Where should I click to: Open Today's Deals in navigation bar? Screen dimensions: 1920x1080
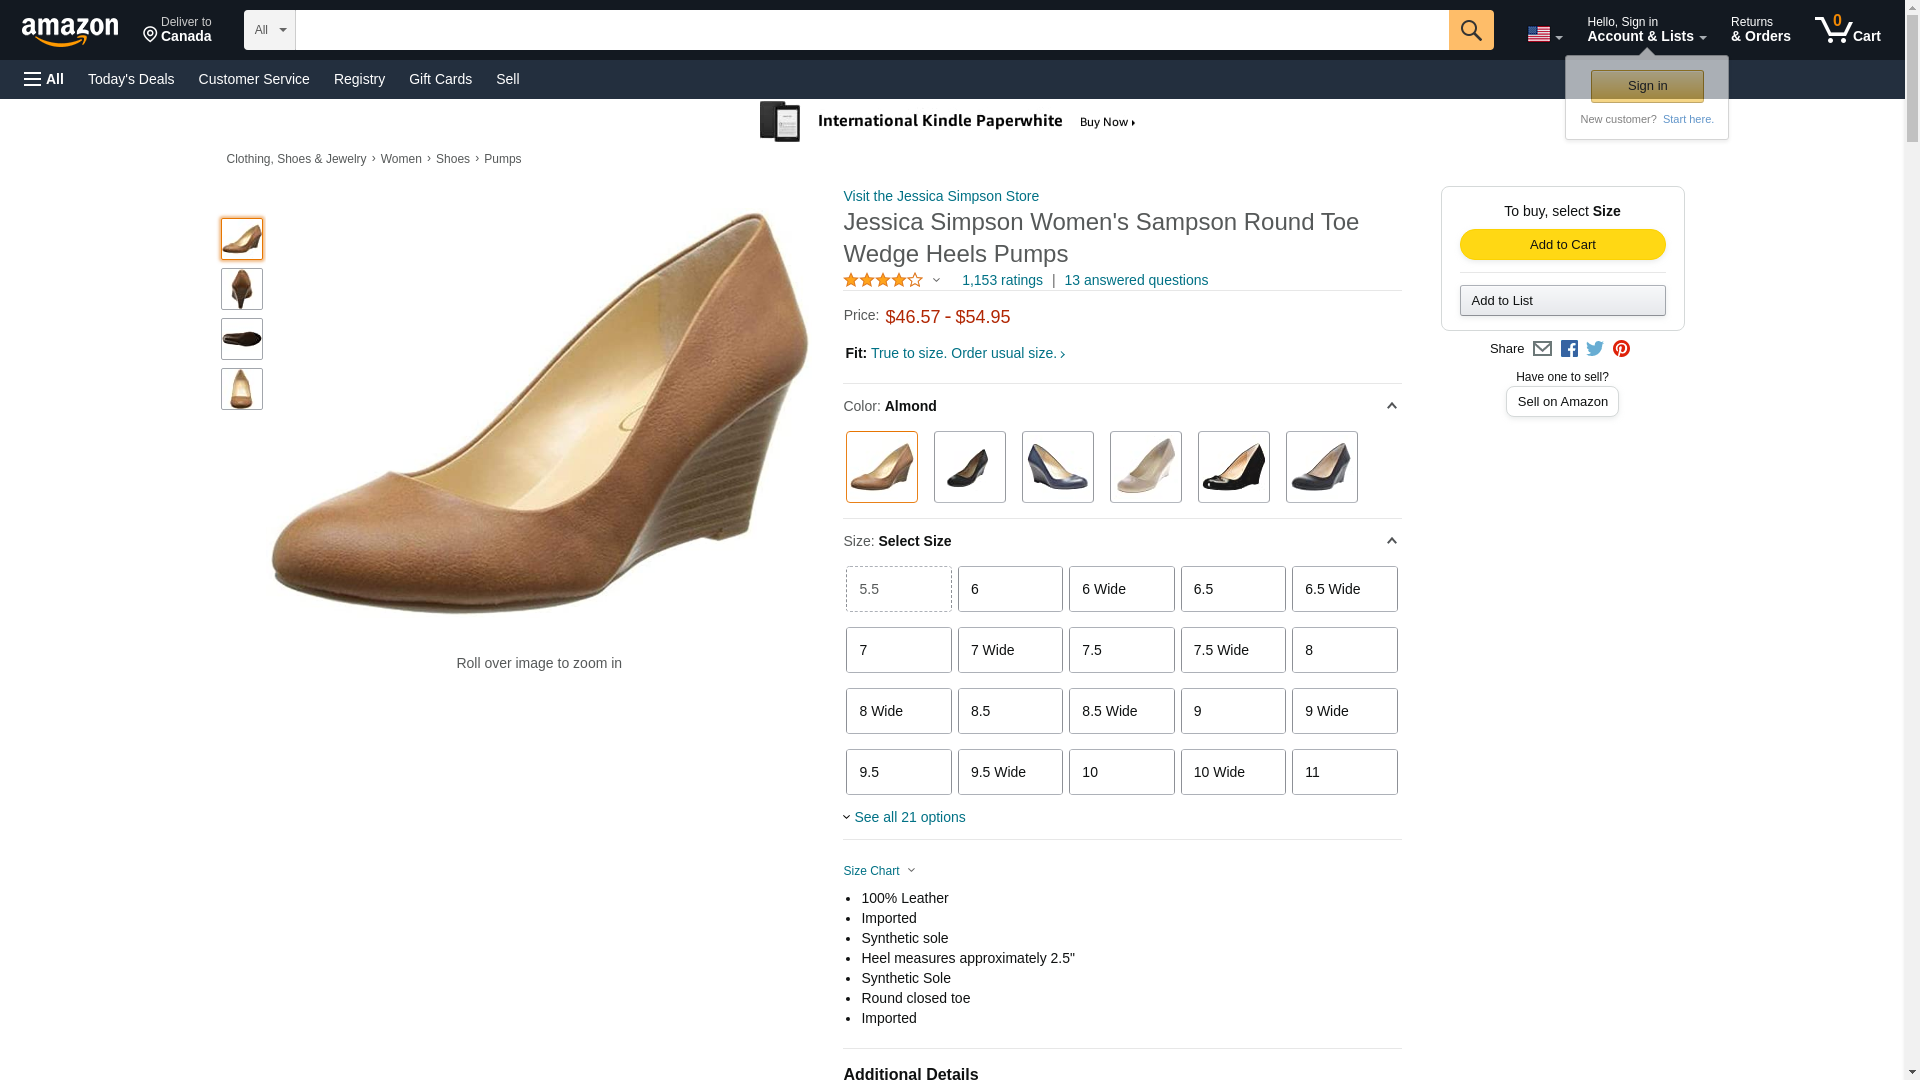pos(131,79)
